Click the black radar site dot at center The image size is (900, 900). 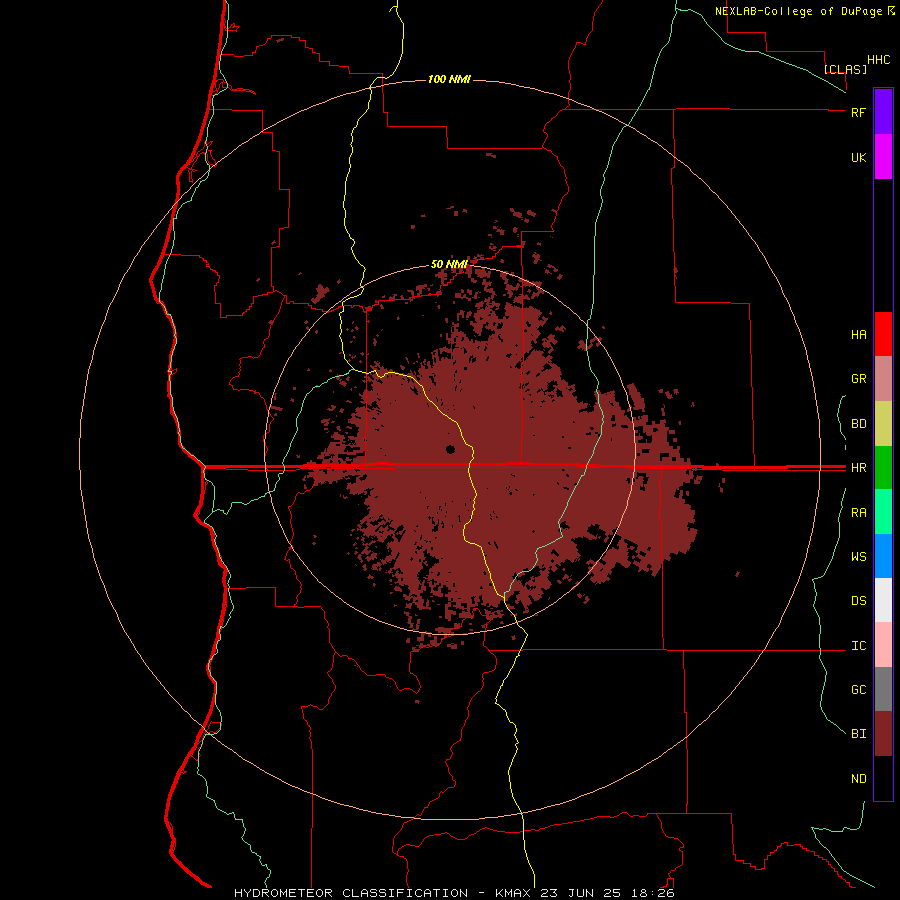450,449
